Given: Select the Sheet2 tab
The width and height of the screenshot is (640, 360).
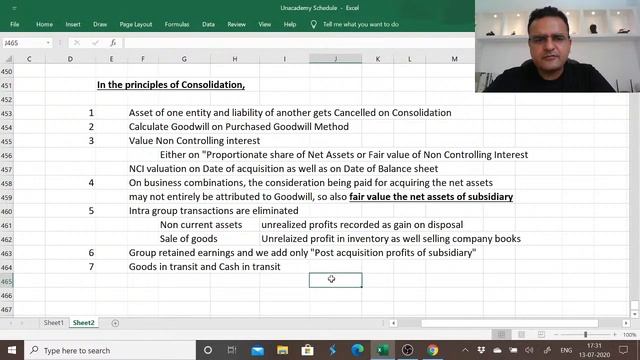Looking at the screenshot, I should click(83, 323).
